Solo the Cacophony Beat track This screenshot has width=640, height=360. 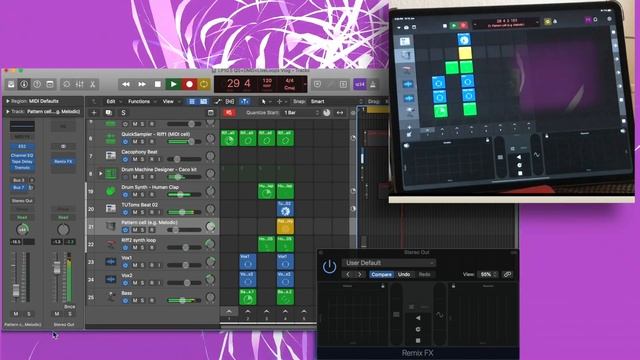(x=142, y=159)
